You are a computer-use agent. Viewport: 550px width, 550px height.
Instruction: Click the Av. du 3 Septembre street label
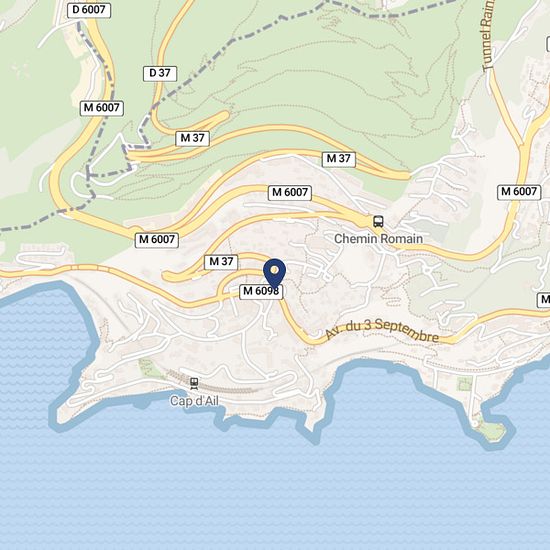click(x=382, y=330)
